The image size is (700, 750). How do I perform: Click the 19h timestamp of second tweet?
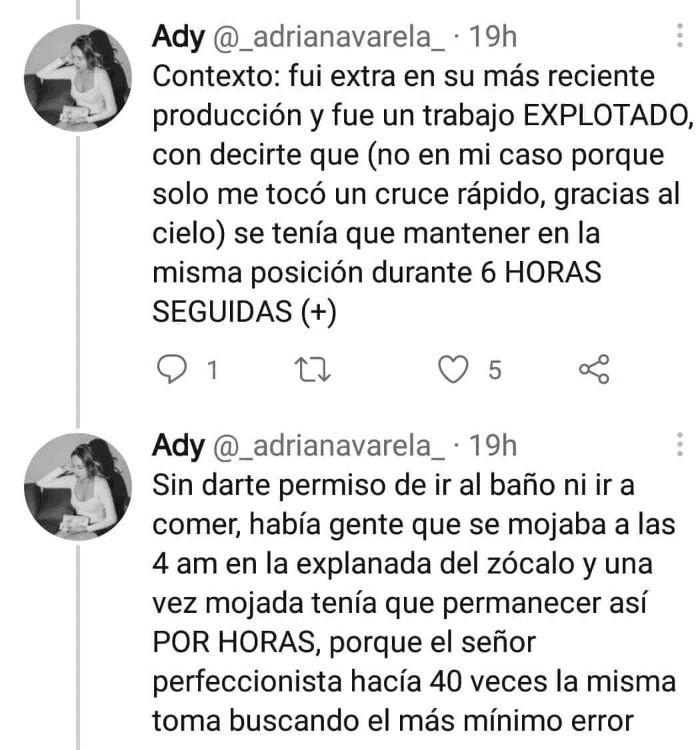point(493,446)
